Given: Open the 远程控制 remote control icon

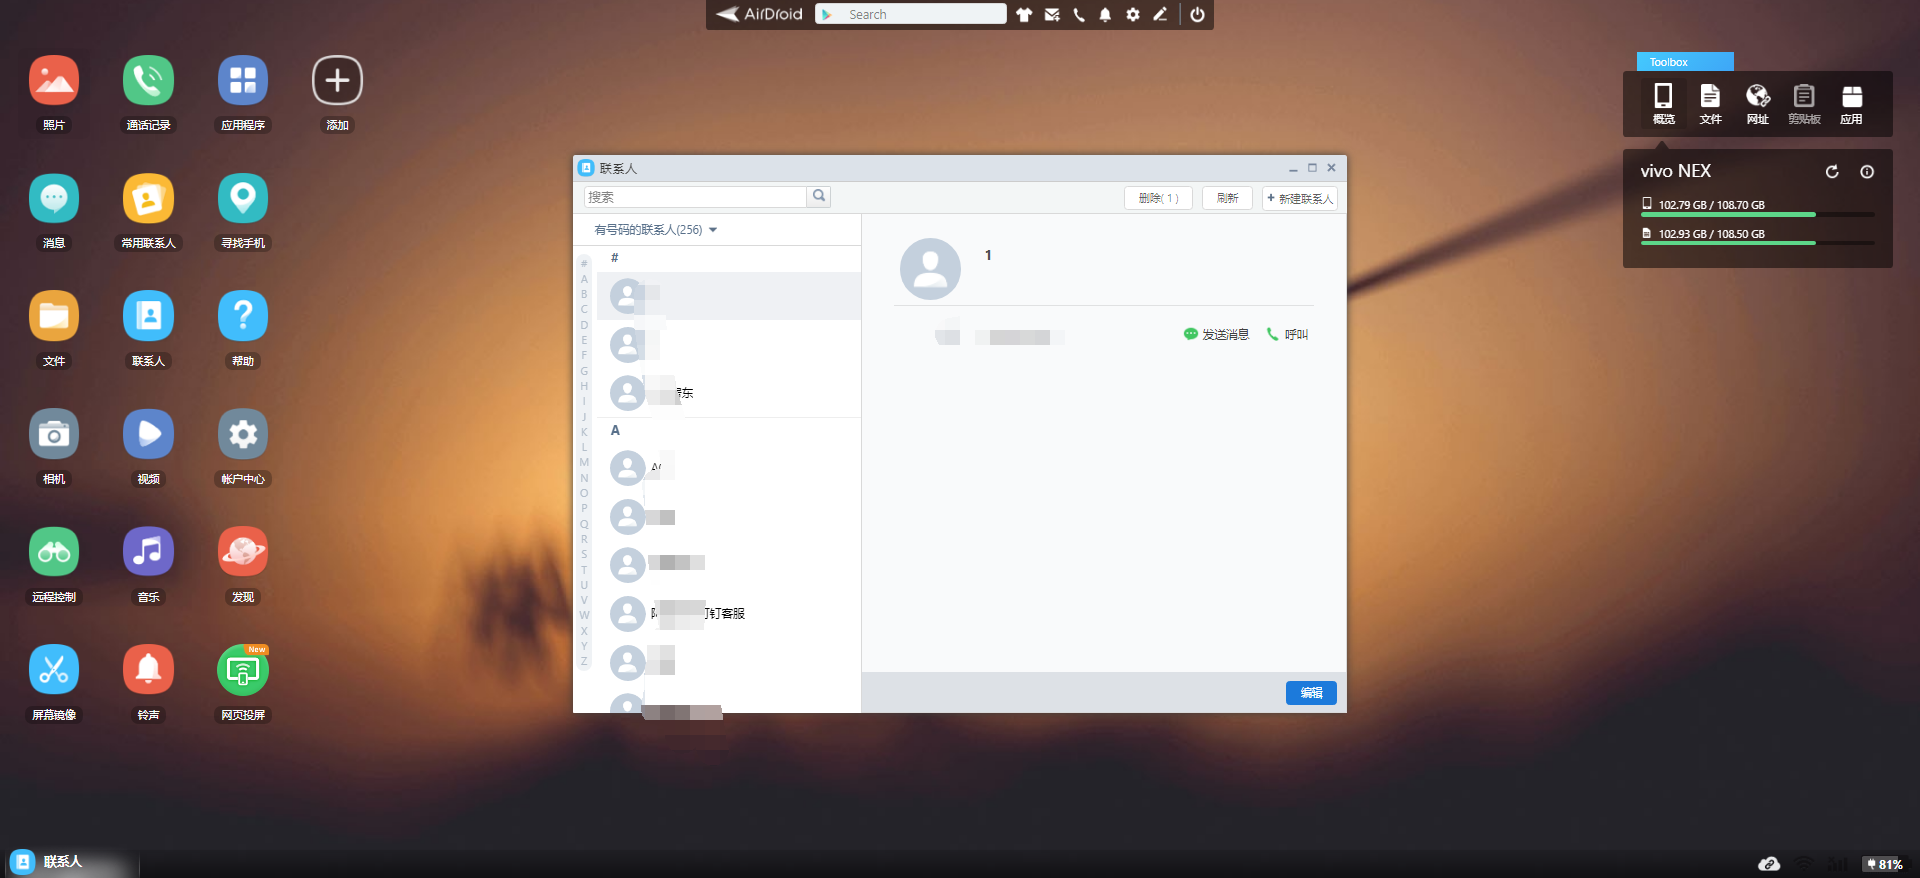Looking at the screenshot, I should 54,553.
